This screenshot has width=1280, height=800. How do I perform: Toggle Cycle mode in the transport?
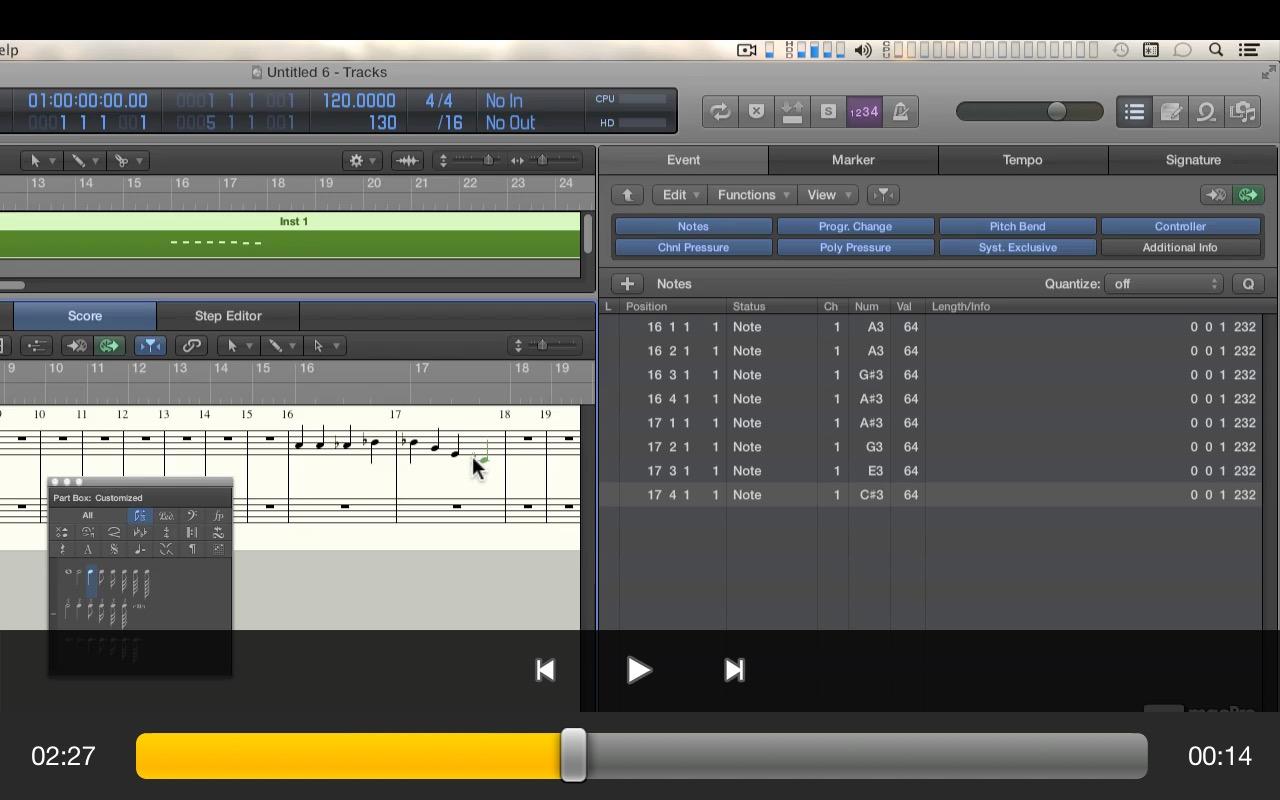720,112
